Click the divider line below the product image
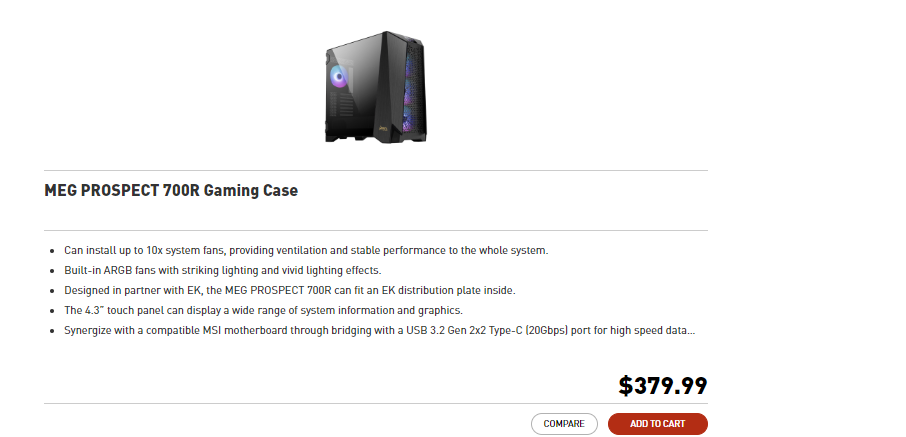Screen dimensions: 906x437 (x=375, y=171)
